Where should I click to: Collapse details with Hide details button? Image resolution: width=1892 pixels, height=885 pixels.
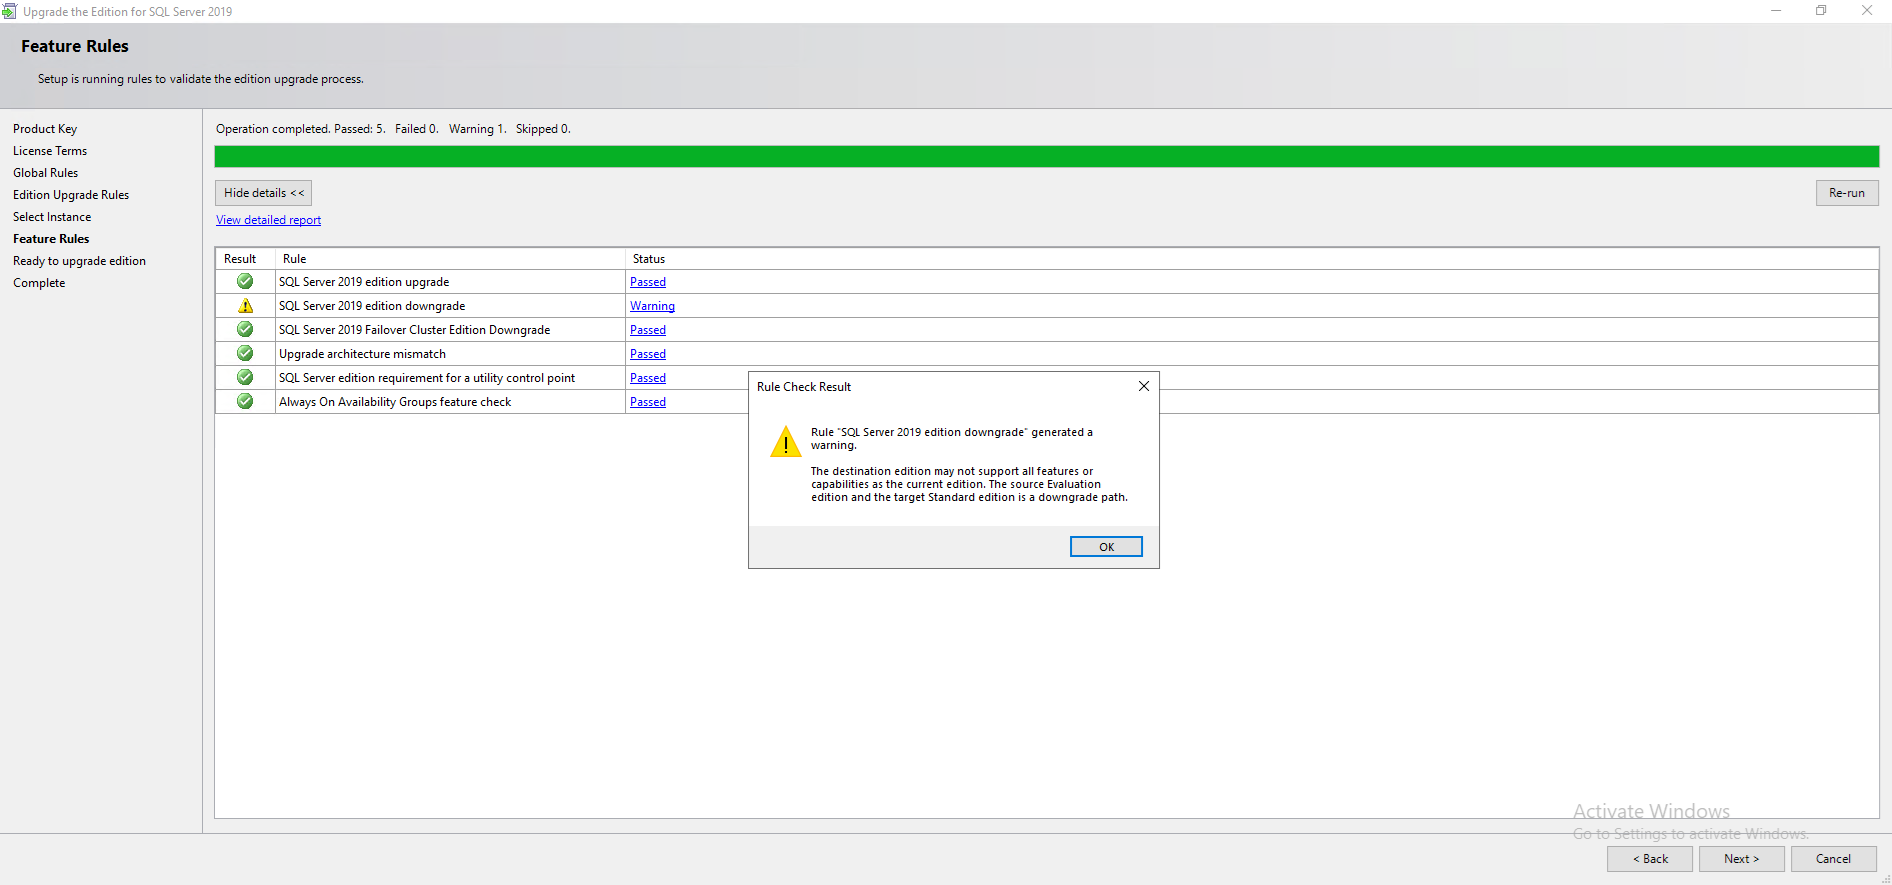click(x=264, y=193)
